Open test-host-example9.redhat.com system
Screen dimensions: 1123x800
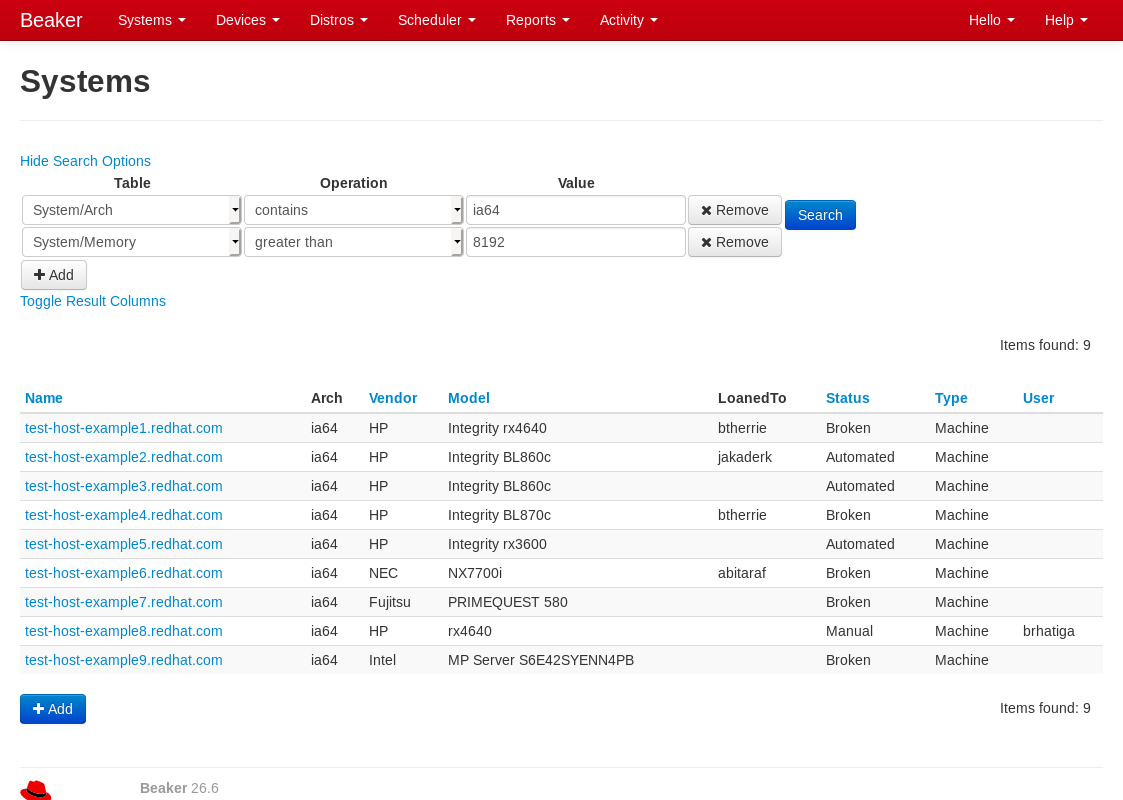pyautogui.click(x=123, y=660)
